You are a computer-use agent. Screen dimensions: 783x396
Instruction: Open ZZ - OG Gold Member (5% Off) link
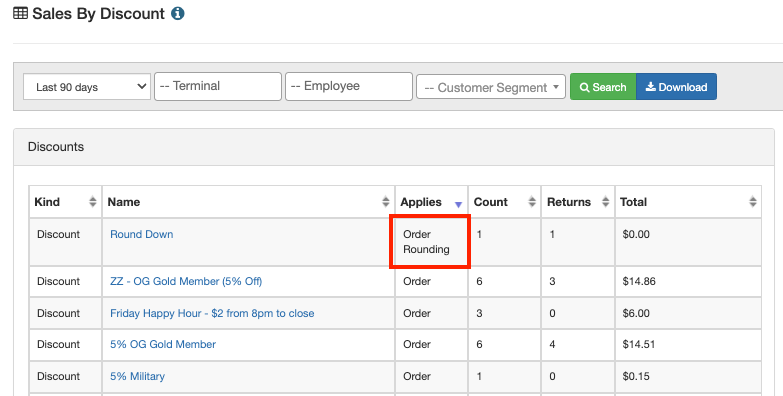pos(186,281)
